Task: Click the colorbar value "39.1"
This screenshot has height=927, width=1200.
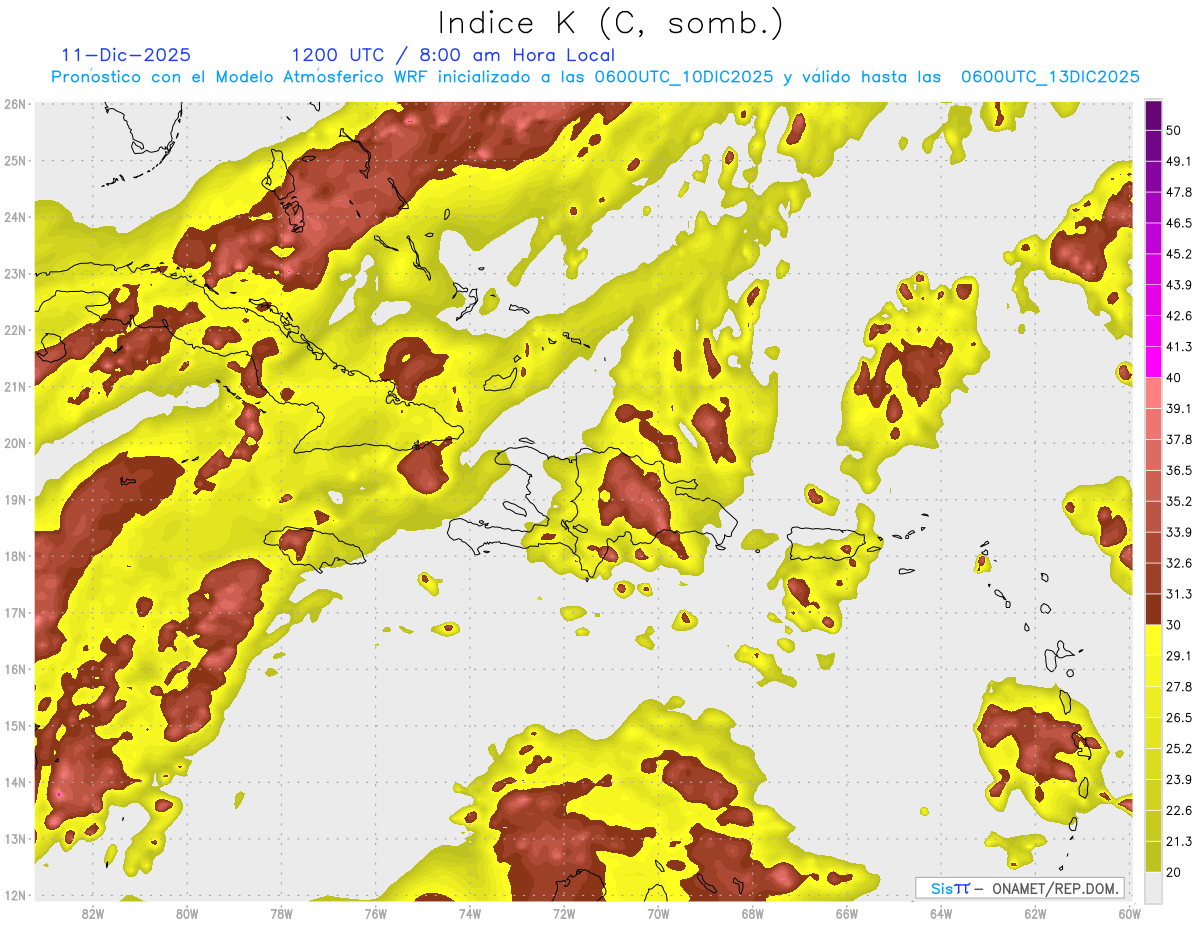Action: 1179,408
